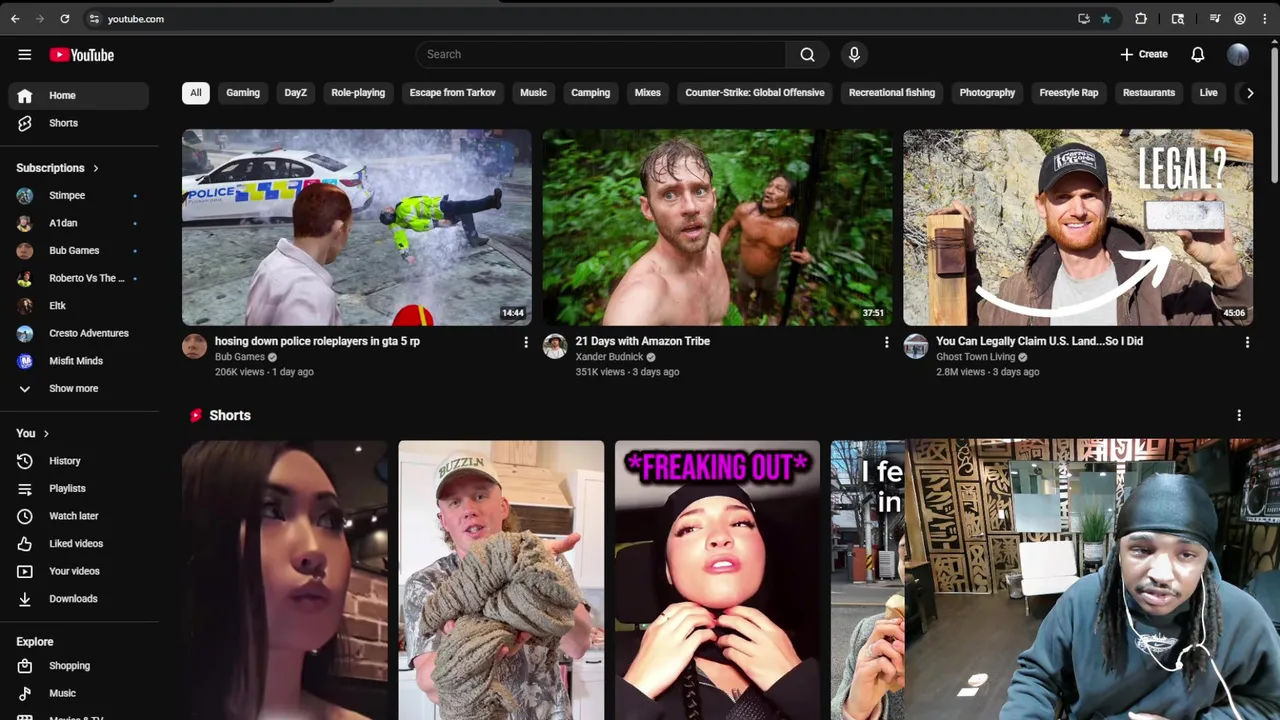Open Your videos
Screen dimensions: 1280x720
click(79, 571)
